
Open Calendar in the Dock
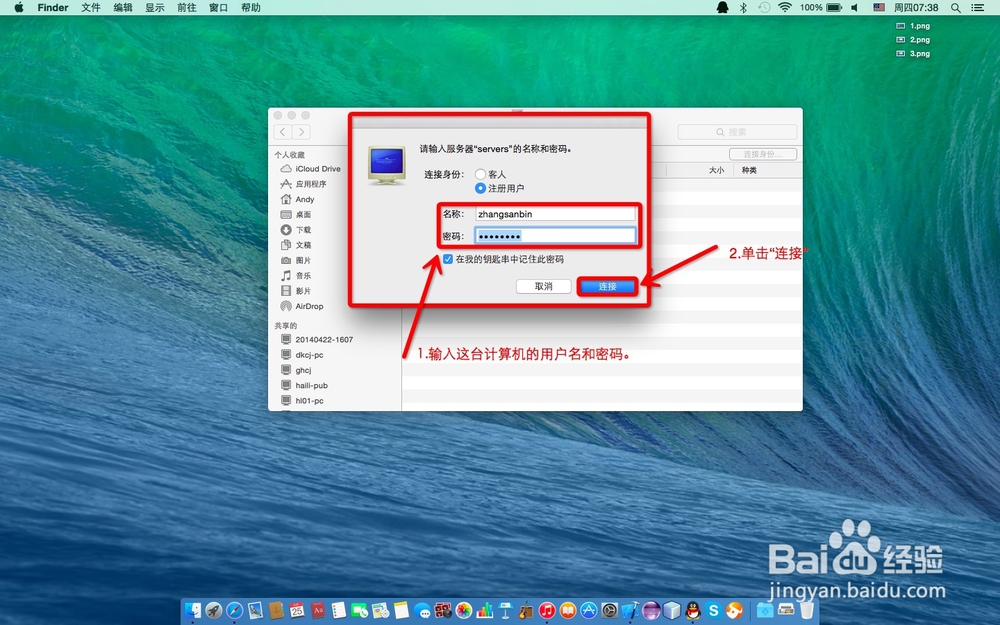297,610
